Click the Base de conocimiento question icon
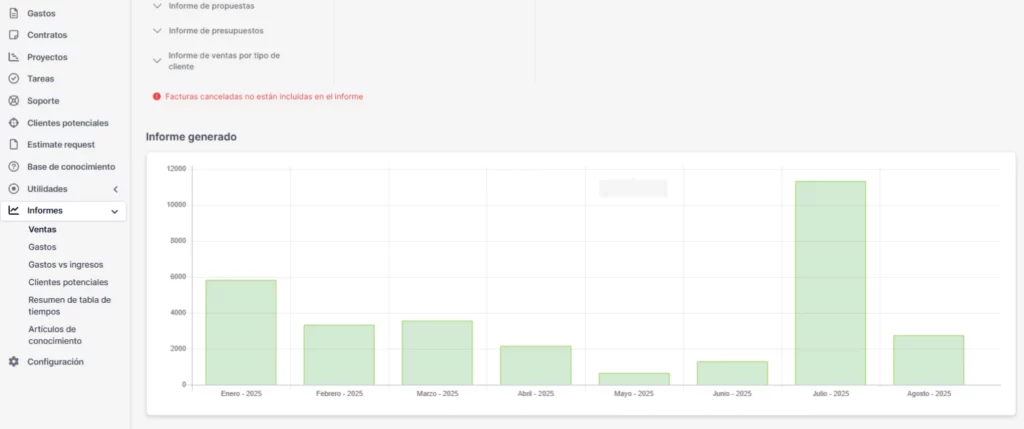1024x429 pixels. point(14,167)
